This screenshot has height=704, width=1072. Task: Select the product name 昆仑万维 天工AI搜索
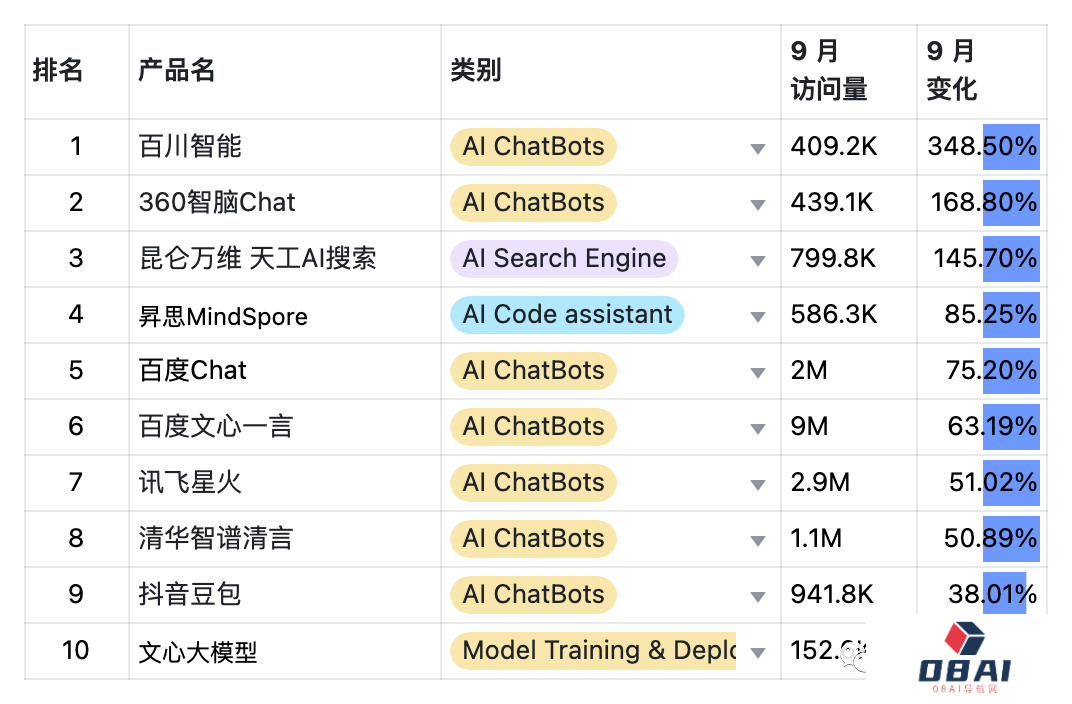(258, 258)
